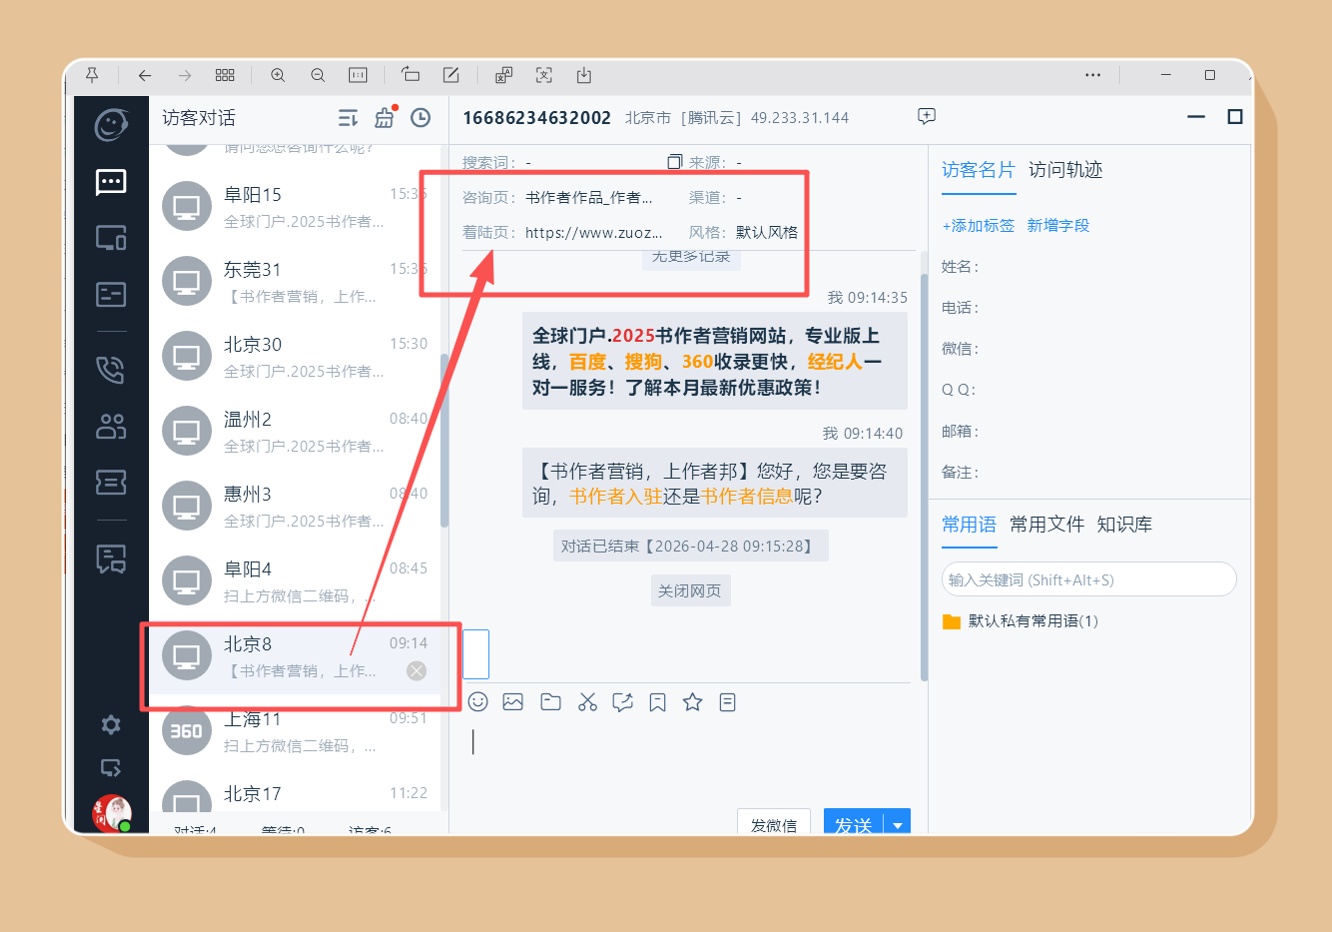The height and width of the screenshot is (932, 1332).
Task: Click the quick phrase keyword search field
Action: click(x=1088, y=580)
